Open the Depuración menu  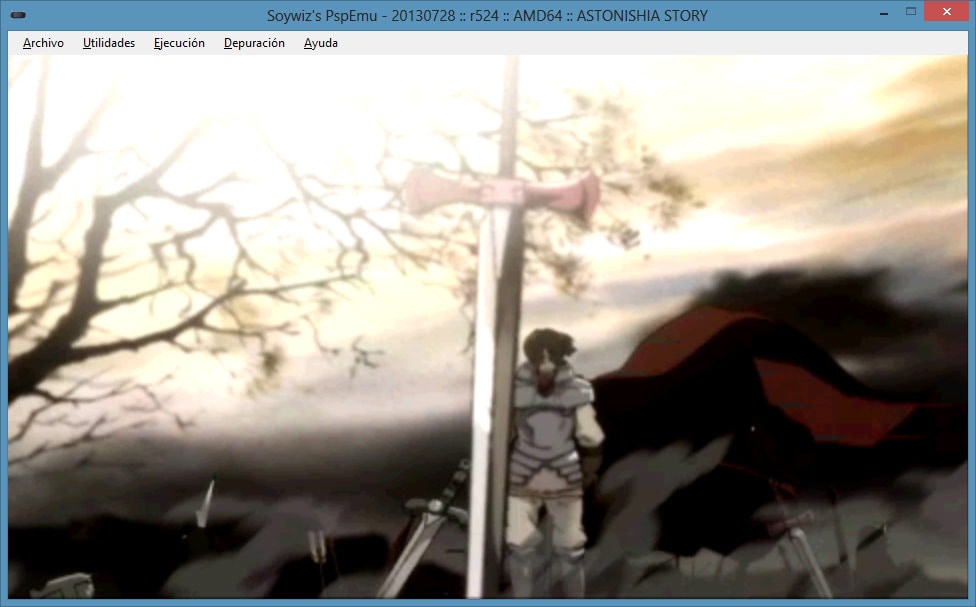[254, 43]
